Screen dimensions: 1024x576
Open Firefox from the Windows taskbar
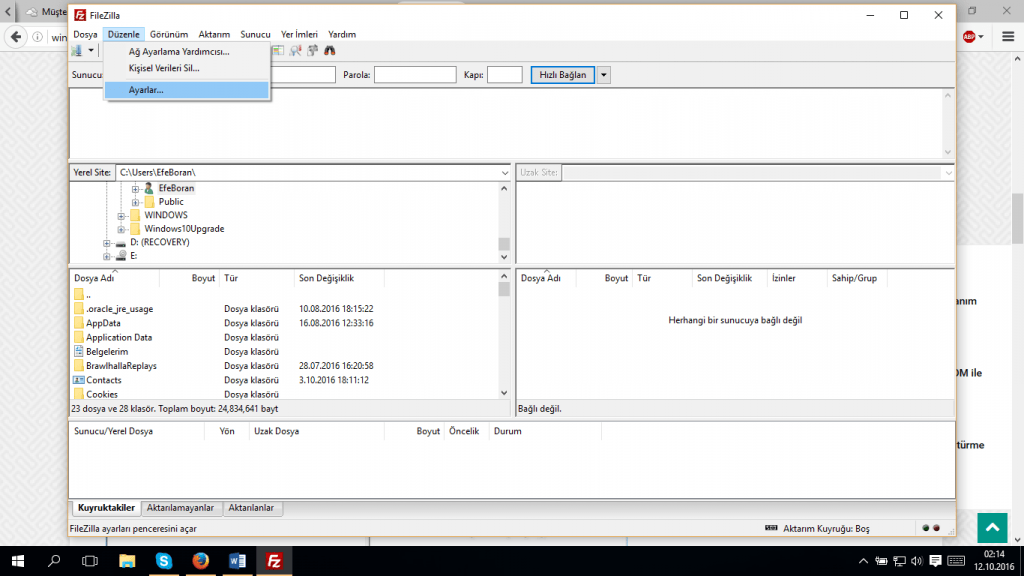[200, 561]
